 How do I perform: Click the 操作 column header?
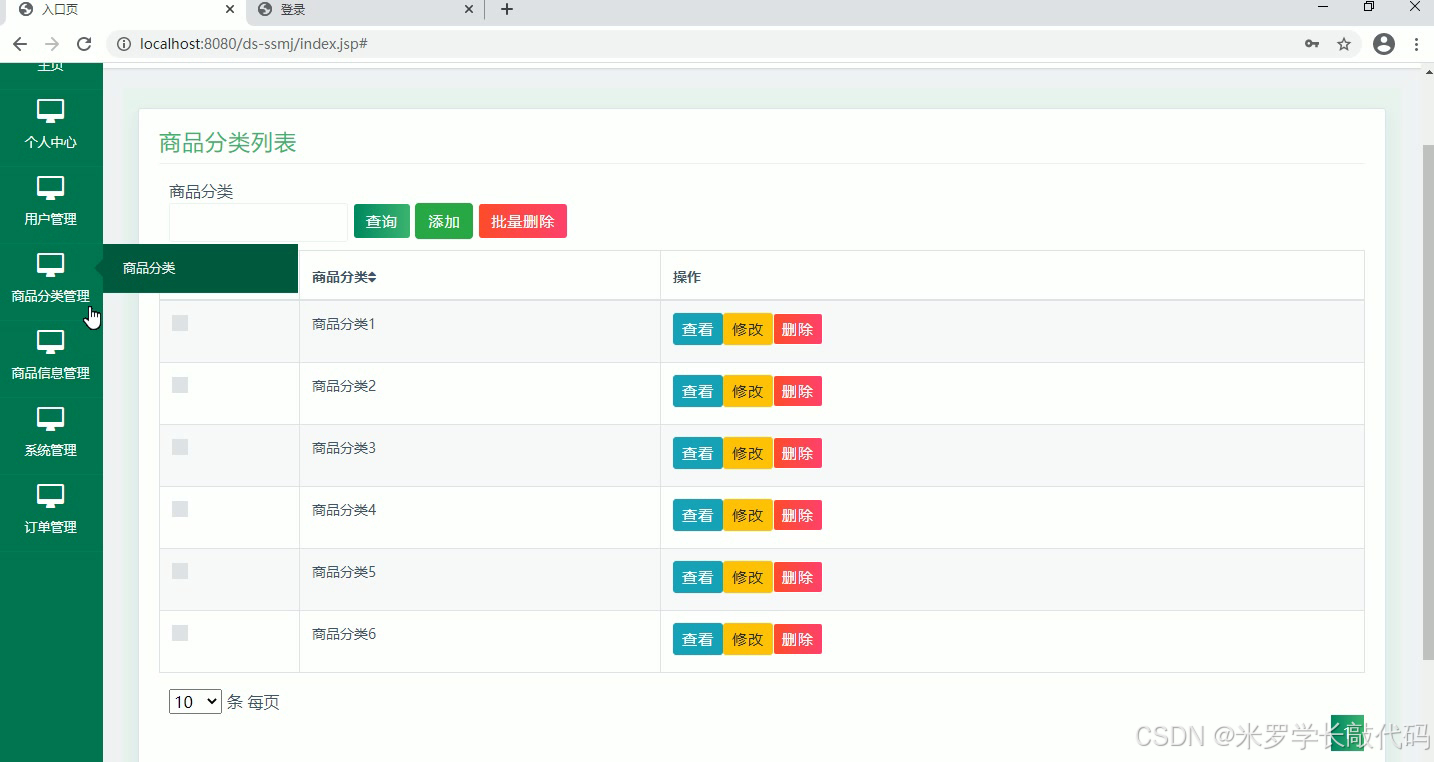point(687,277)
